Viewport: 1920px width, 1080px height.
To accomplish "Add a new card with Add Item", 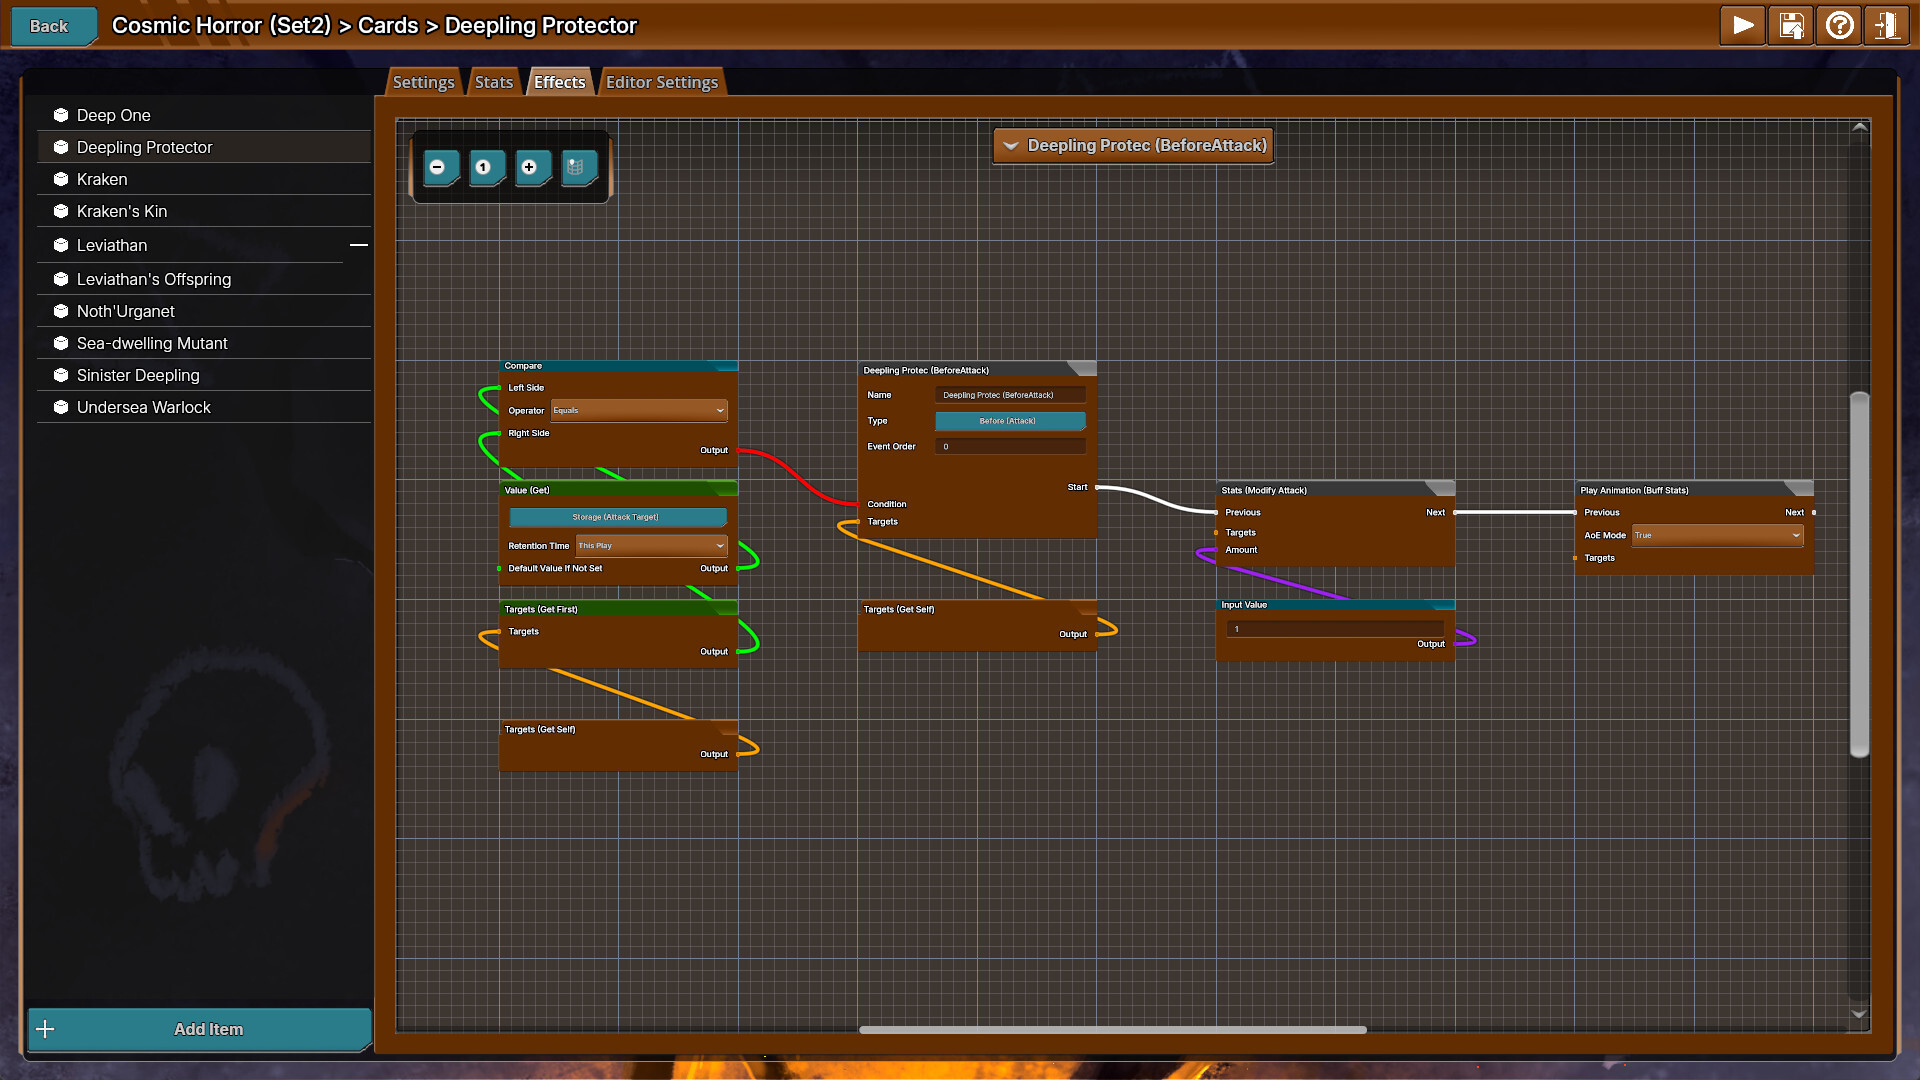I will pyautogui.click(x=200, y=1029).
